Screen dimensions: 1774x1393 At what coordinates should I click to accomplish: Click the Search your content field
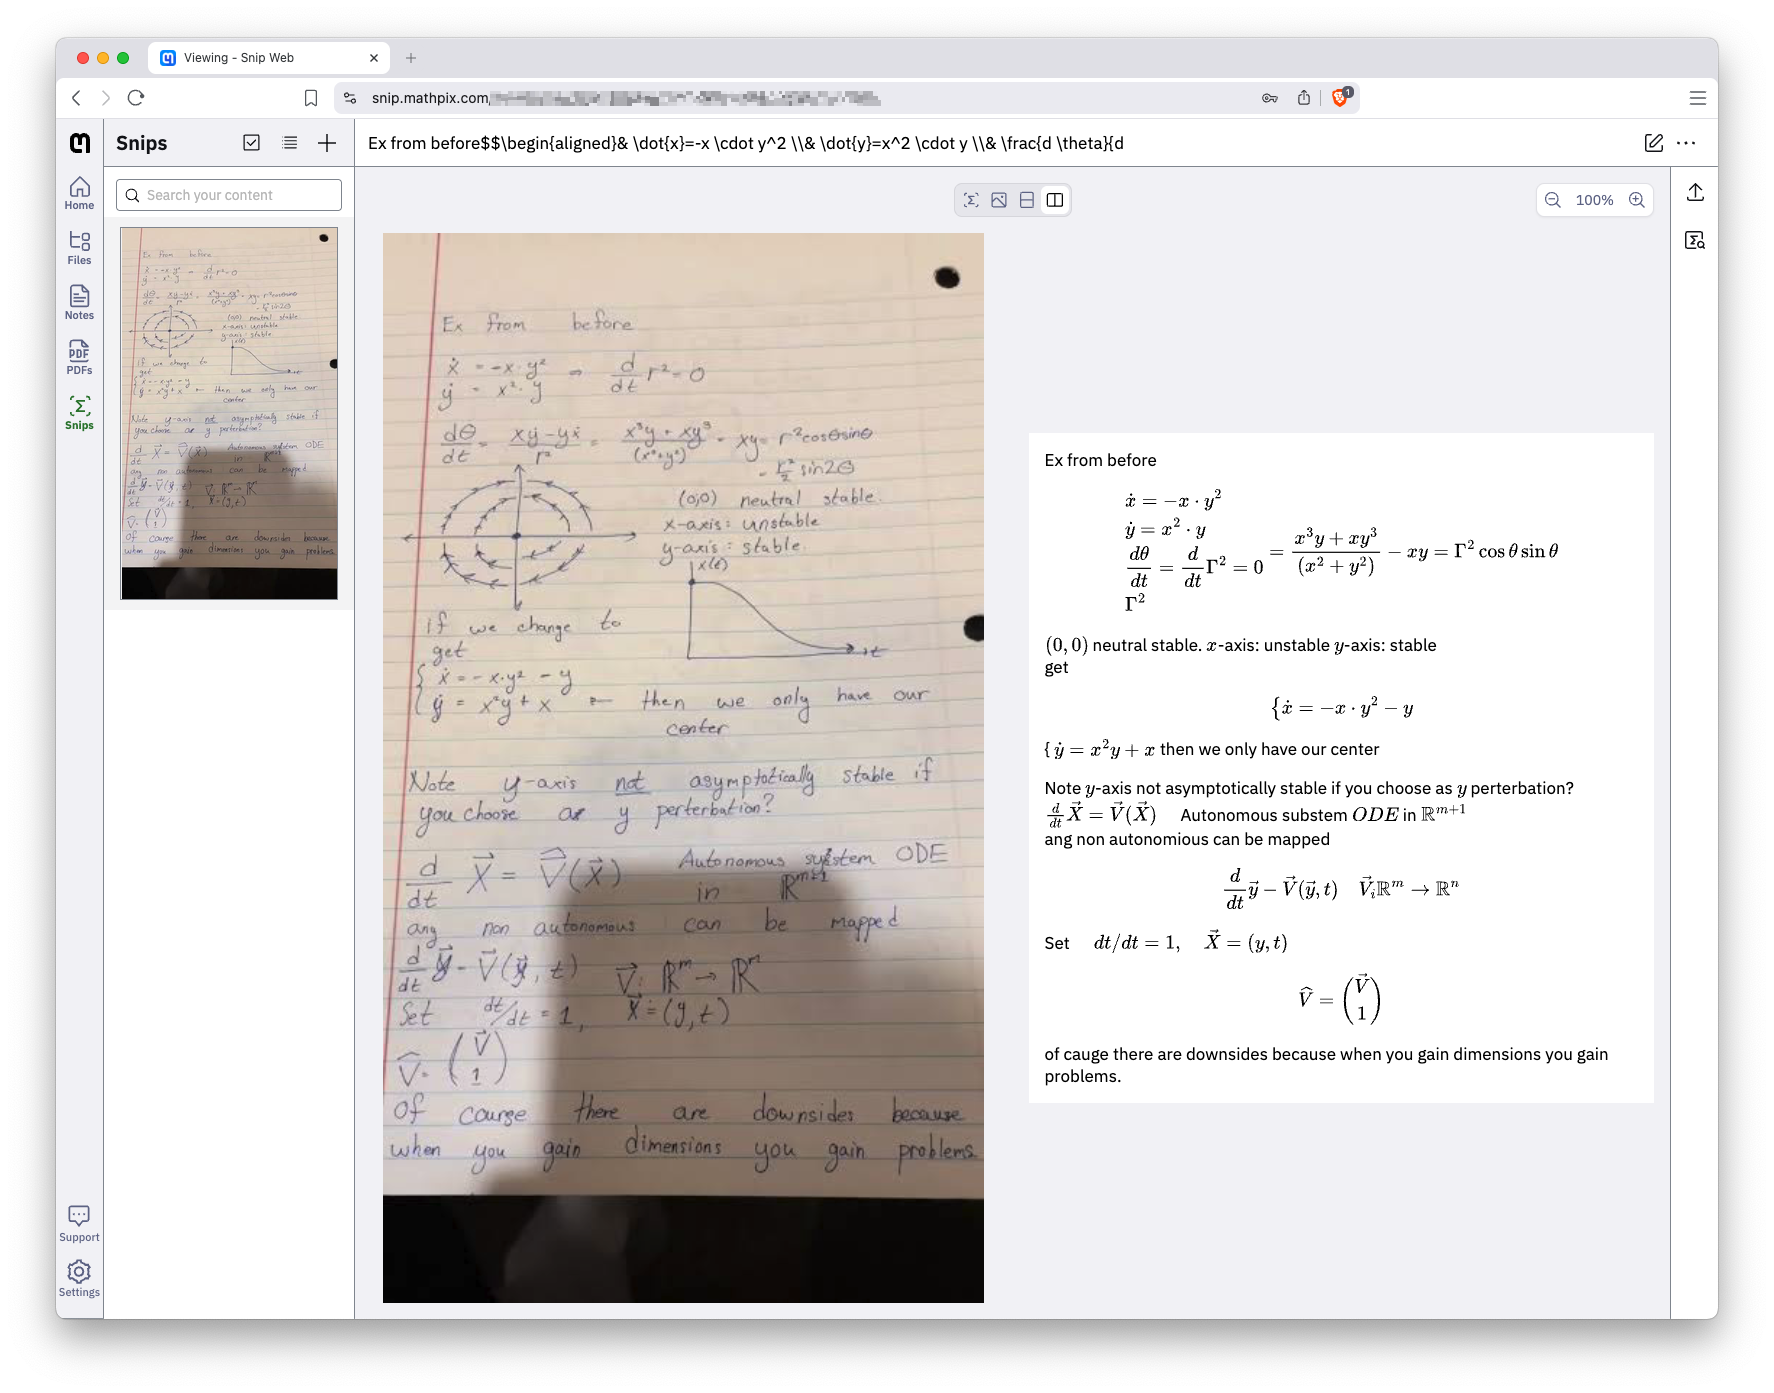coord(229,195)
